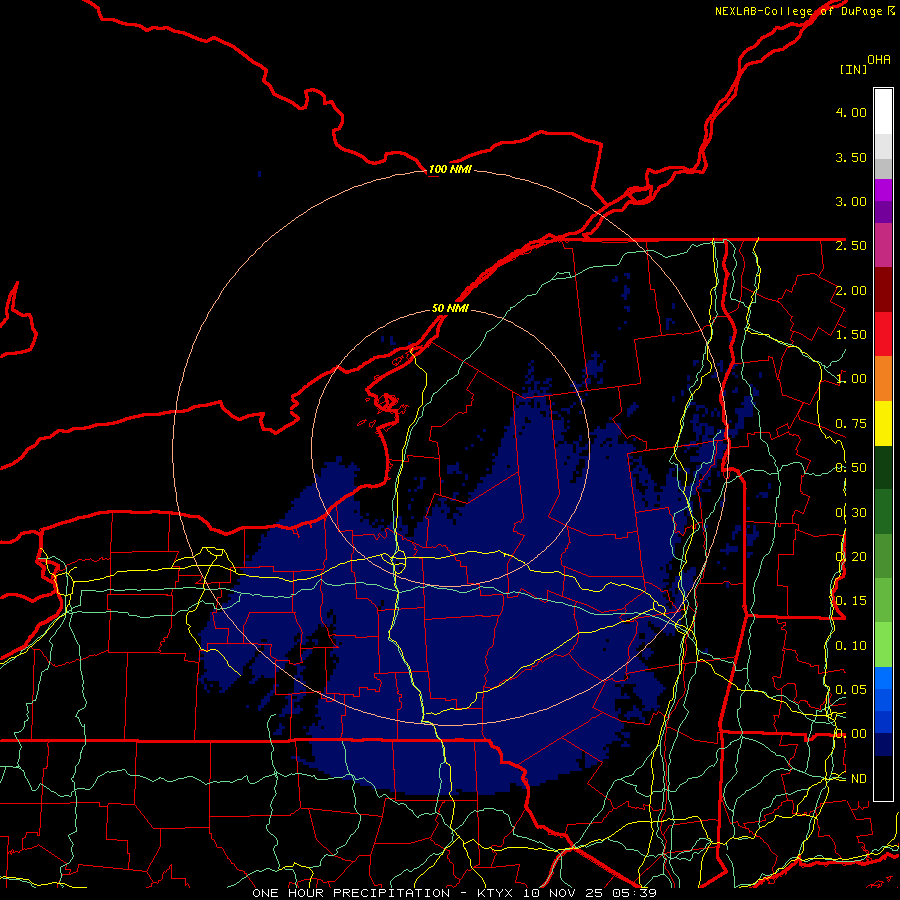This screenshot has width=900, height=900.
Task: Click the 4.00 legend value
Action: click(851, 112)
